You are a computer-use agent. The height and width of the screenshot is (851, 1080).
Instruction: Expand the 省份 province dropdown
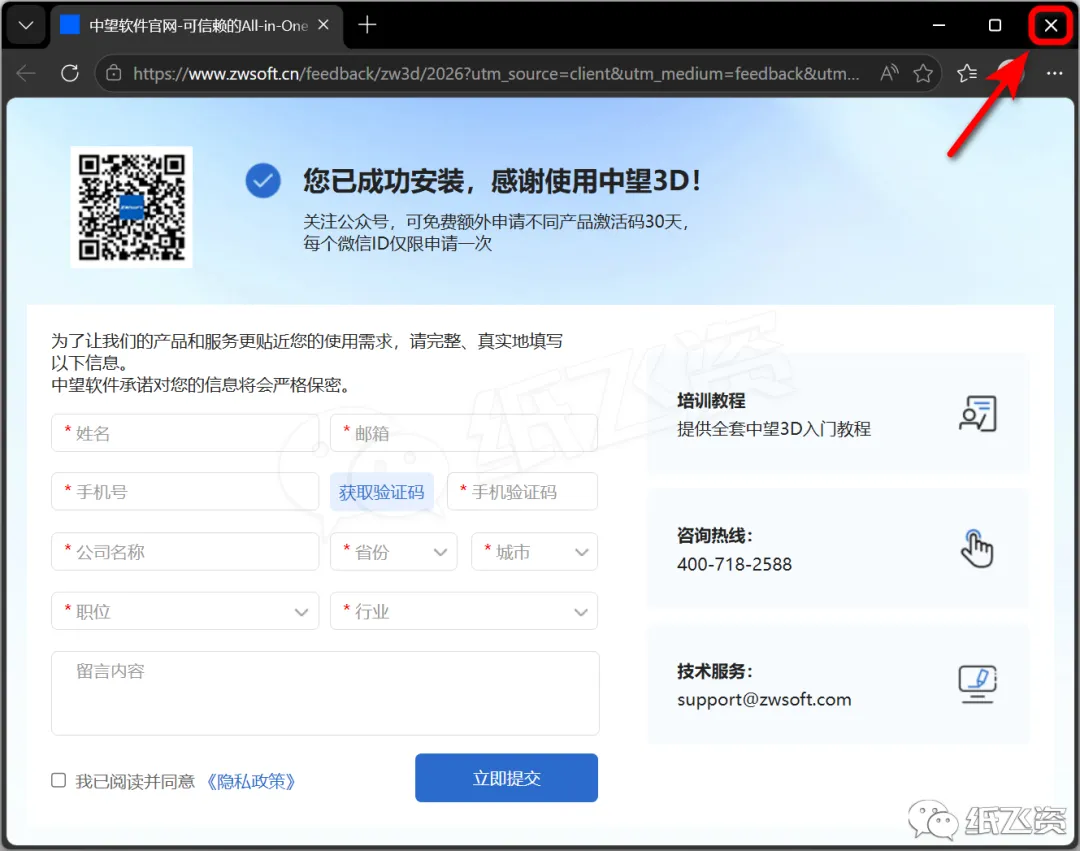394,551
